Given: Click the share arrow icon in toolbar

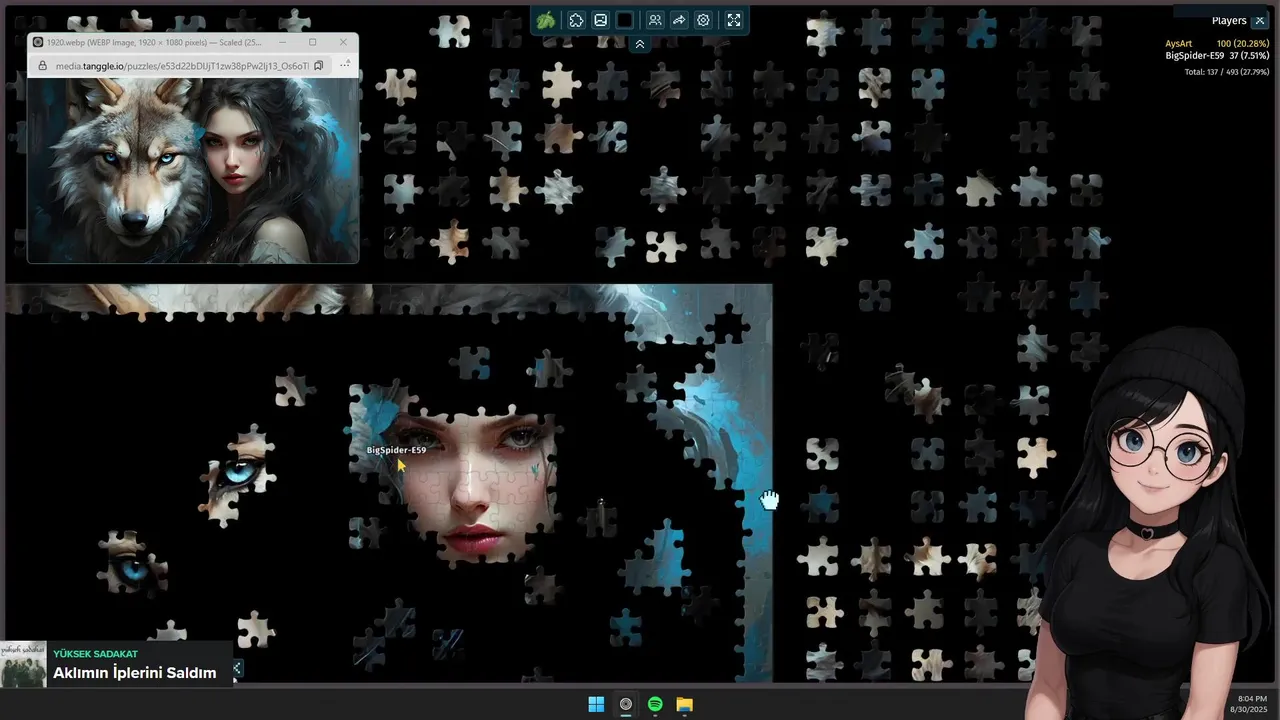Looking at the screenshot, I should click(679, 20).
